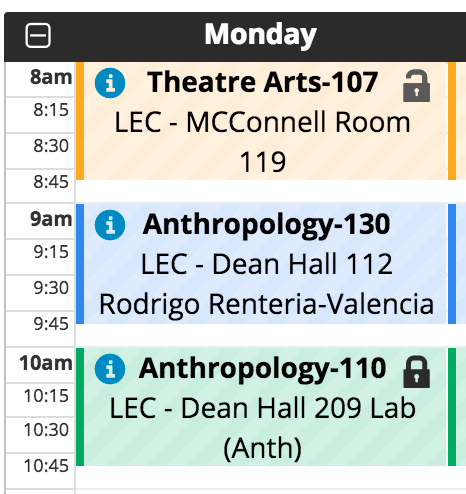Open info icon for Anthropology-110
Viewport: 466px width, 494px height.
(110, 369)
